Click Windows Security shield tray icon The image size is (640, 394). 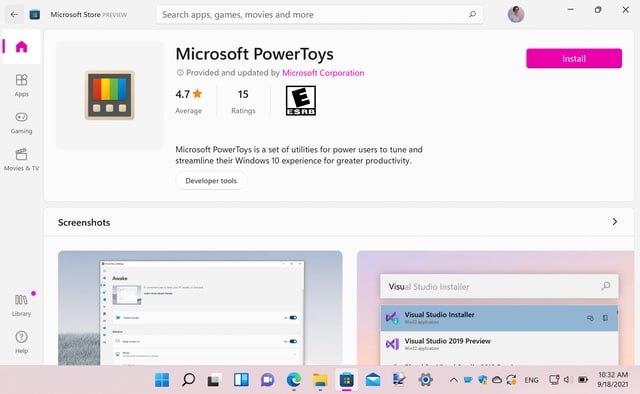coord(482,380)
